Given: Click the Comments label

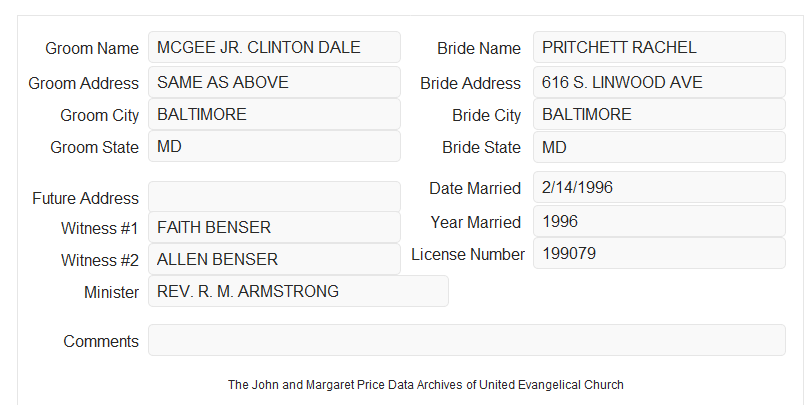Looking at the screenshot, I should pos(101,341).
